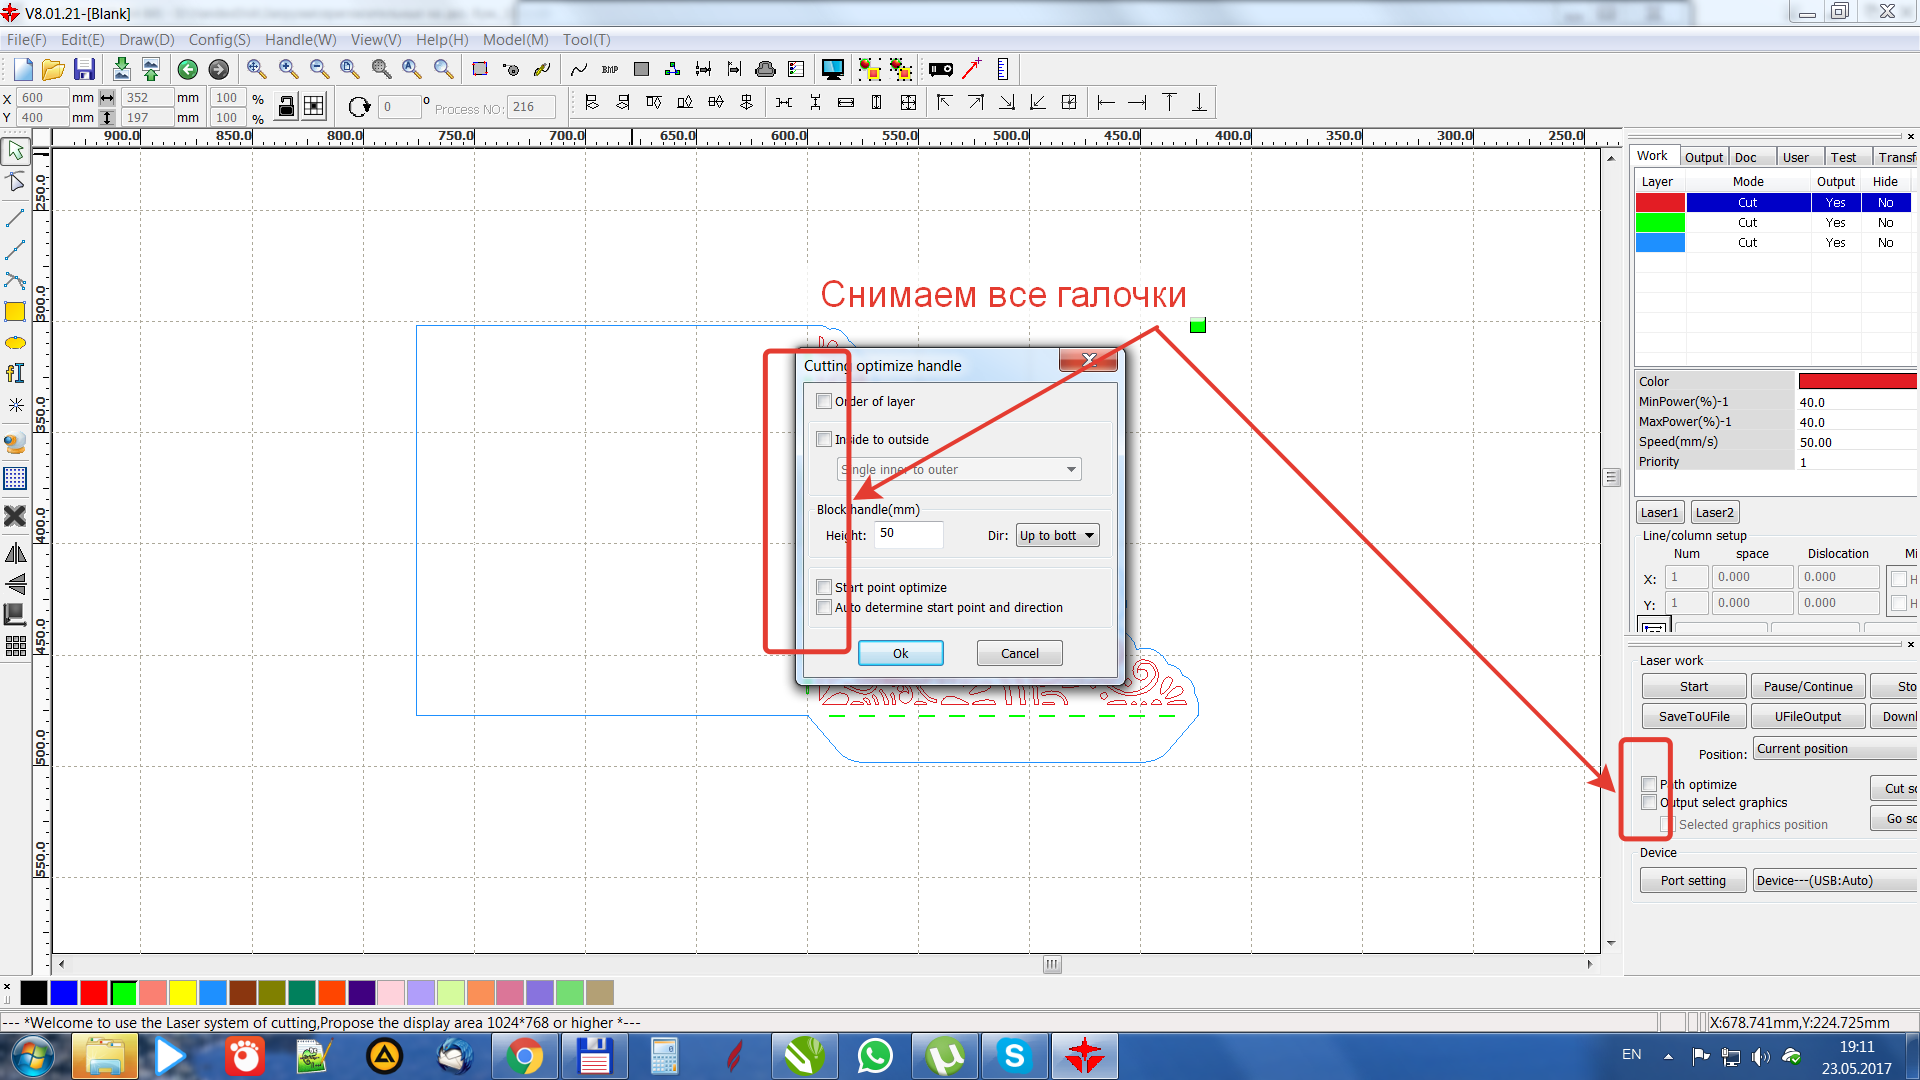The image size is (1920, 1080).
Task: Click the Save file icon in toolbar
Action: click(x=85, y=69)
